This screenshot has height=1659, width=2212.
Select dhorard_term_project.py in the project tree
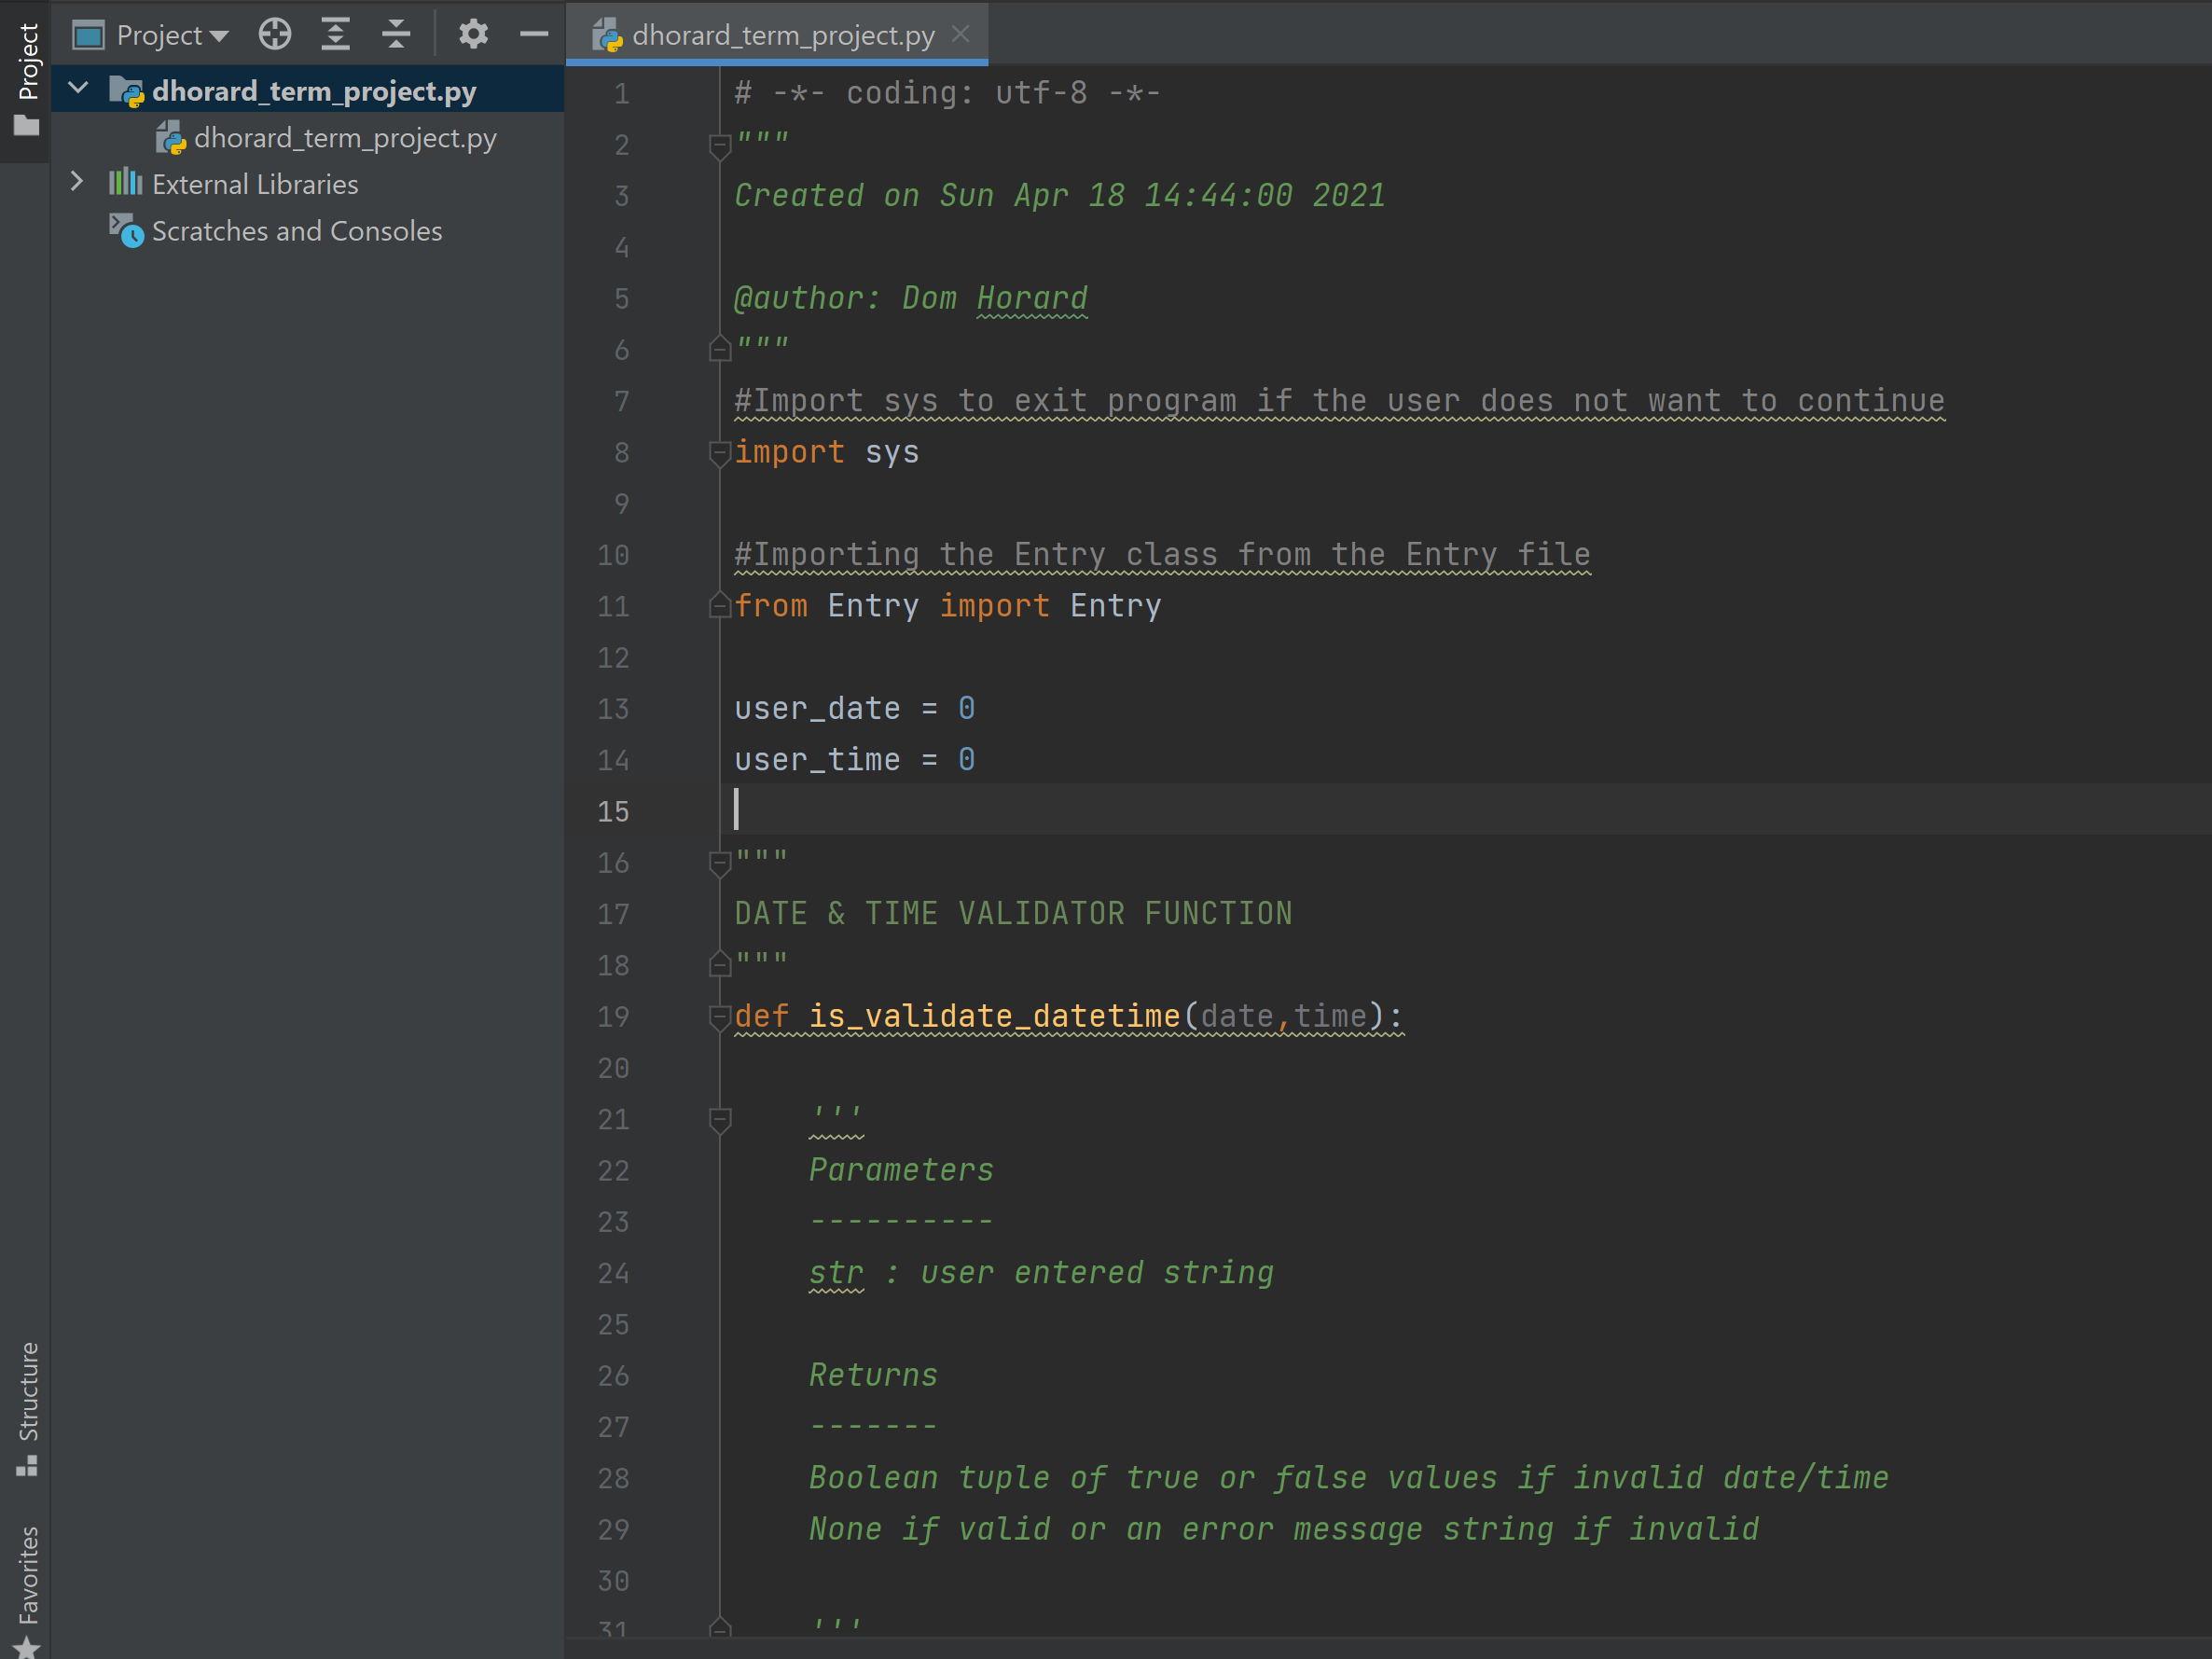pyautogui.click(x=345, y=138)
